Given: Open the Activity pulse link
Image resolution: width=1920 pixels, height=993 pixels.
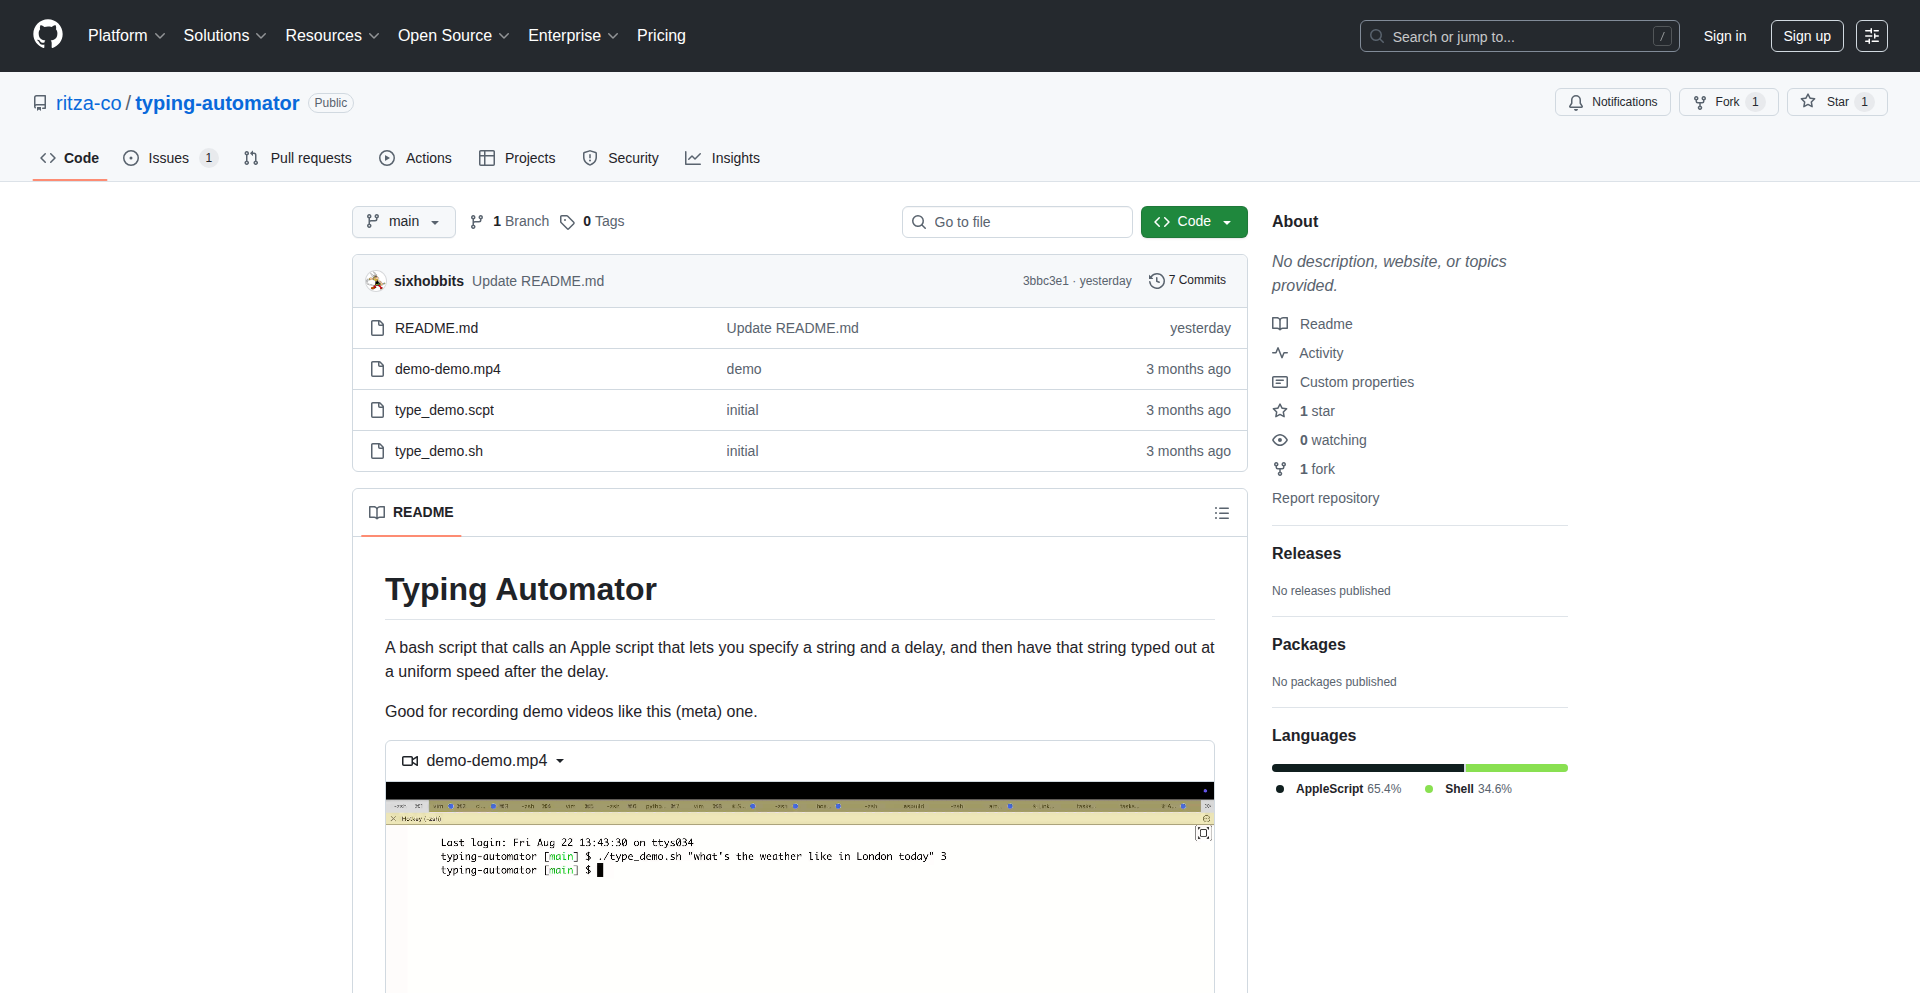Looking at the screenshot, I should point(1320,353).
